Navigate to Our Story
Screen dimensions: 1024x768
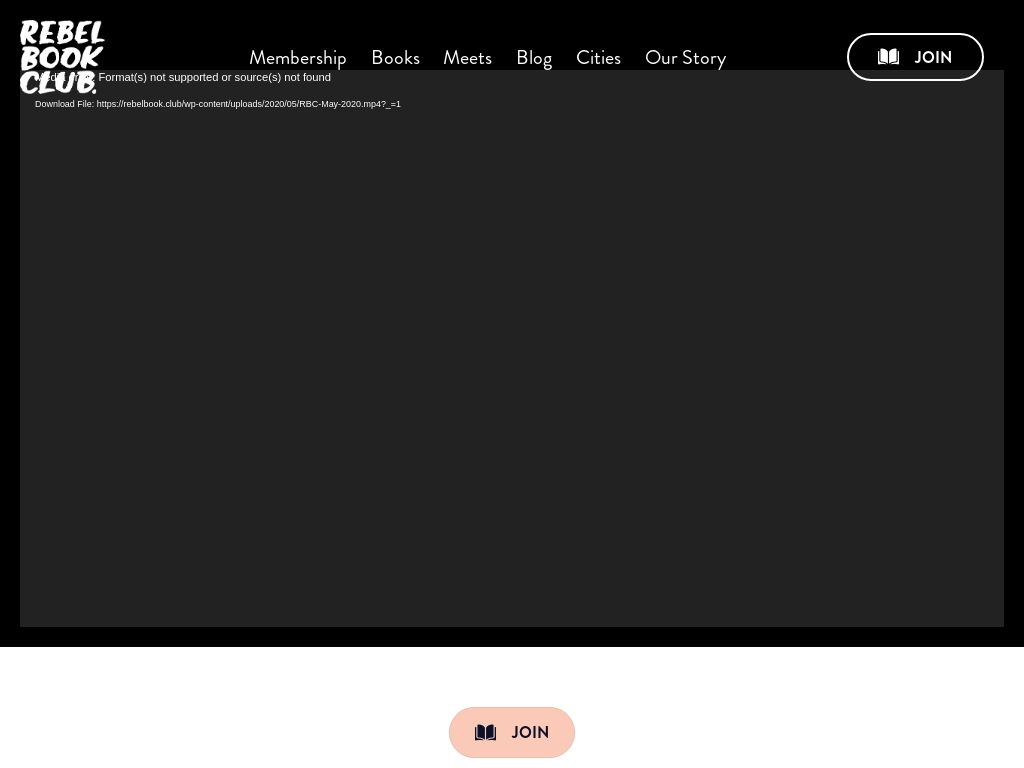tap(686, 57)
